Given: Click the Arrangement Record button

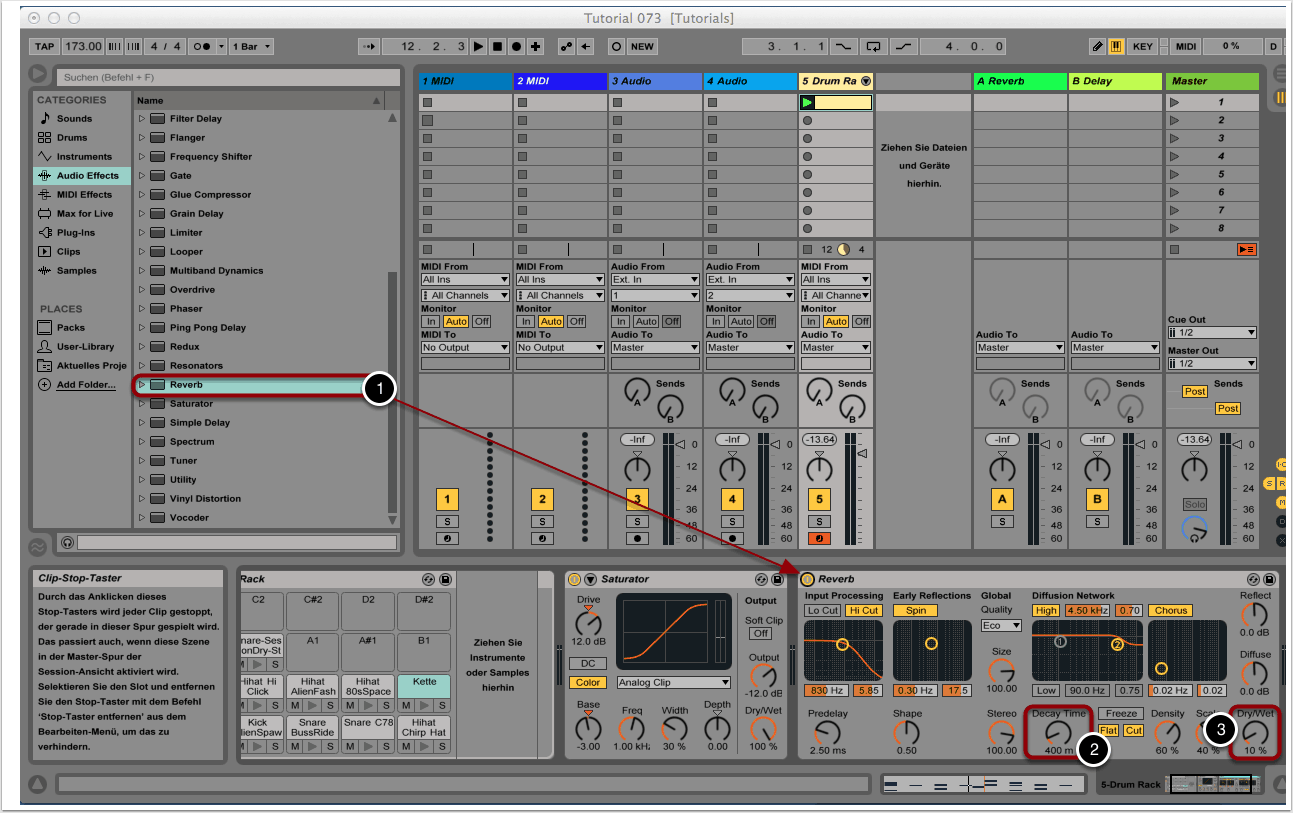Looking at the screenshot, I should tap(516, 46).
